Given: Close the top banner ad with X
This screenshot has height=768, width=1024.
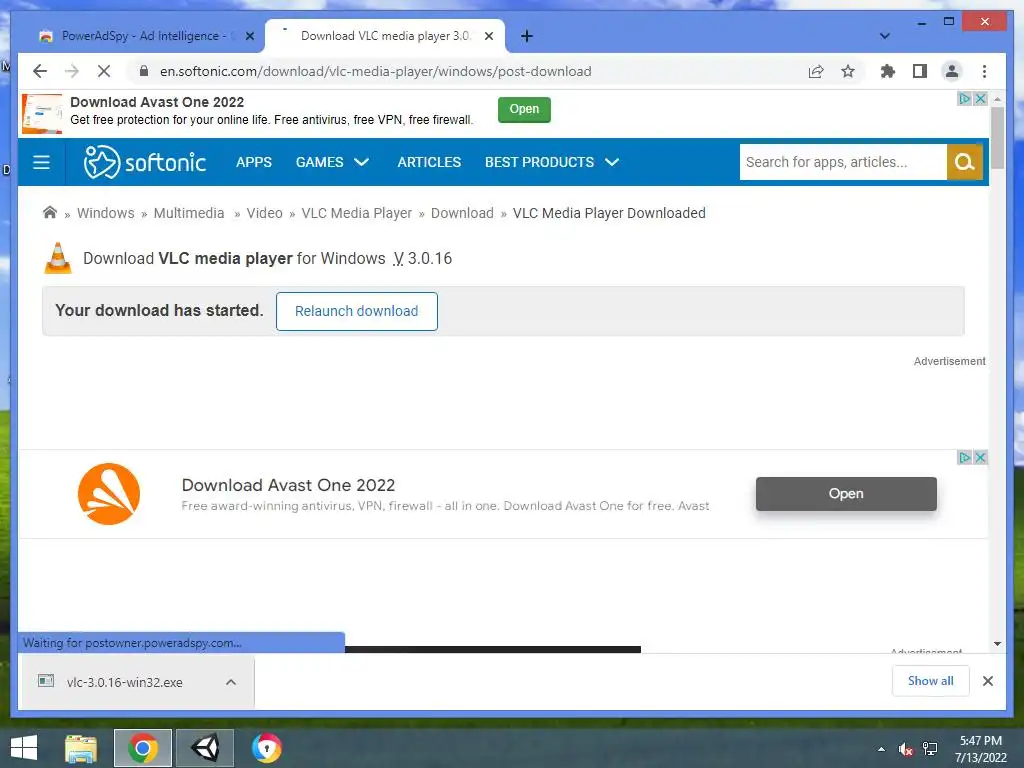Looking at the screenshot, I should [x=980, y=99].
